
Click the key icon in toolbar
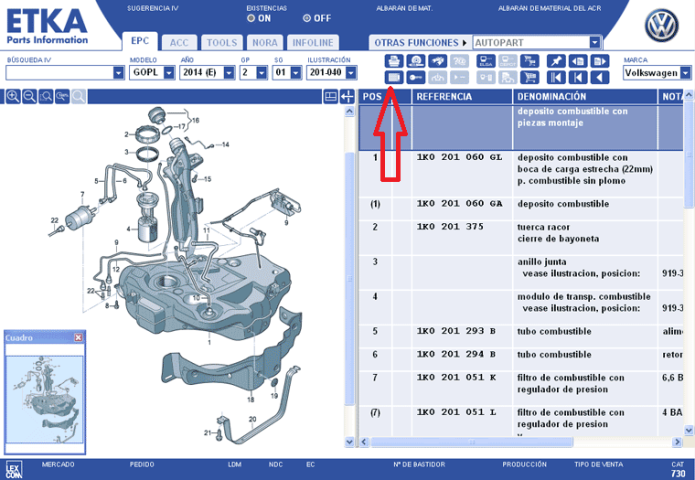(x=416, y=78)
